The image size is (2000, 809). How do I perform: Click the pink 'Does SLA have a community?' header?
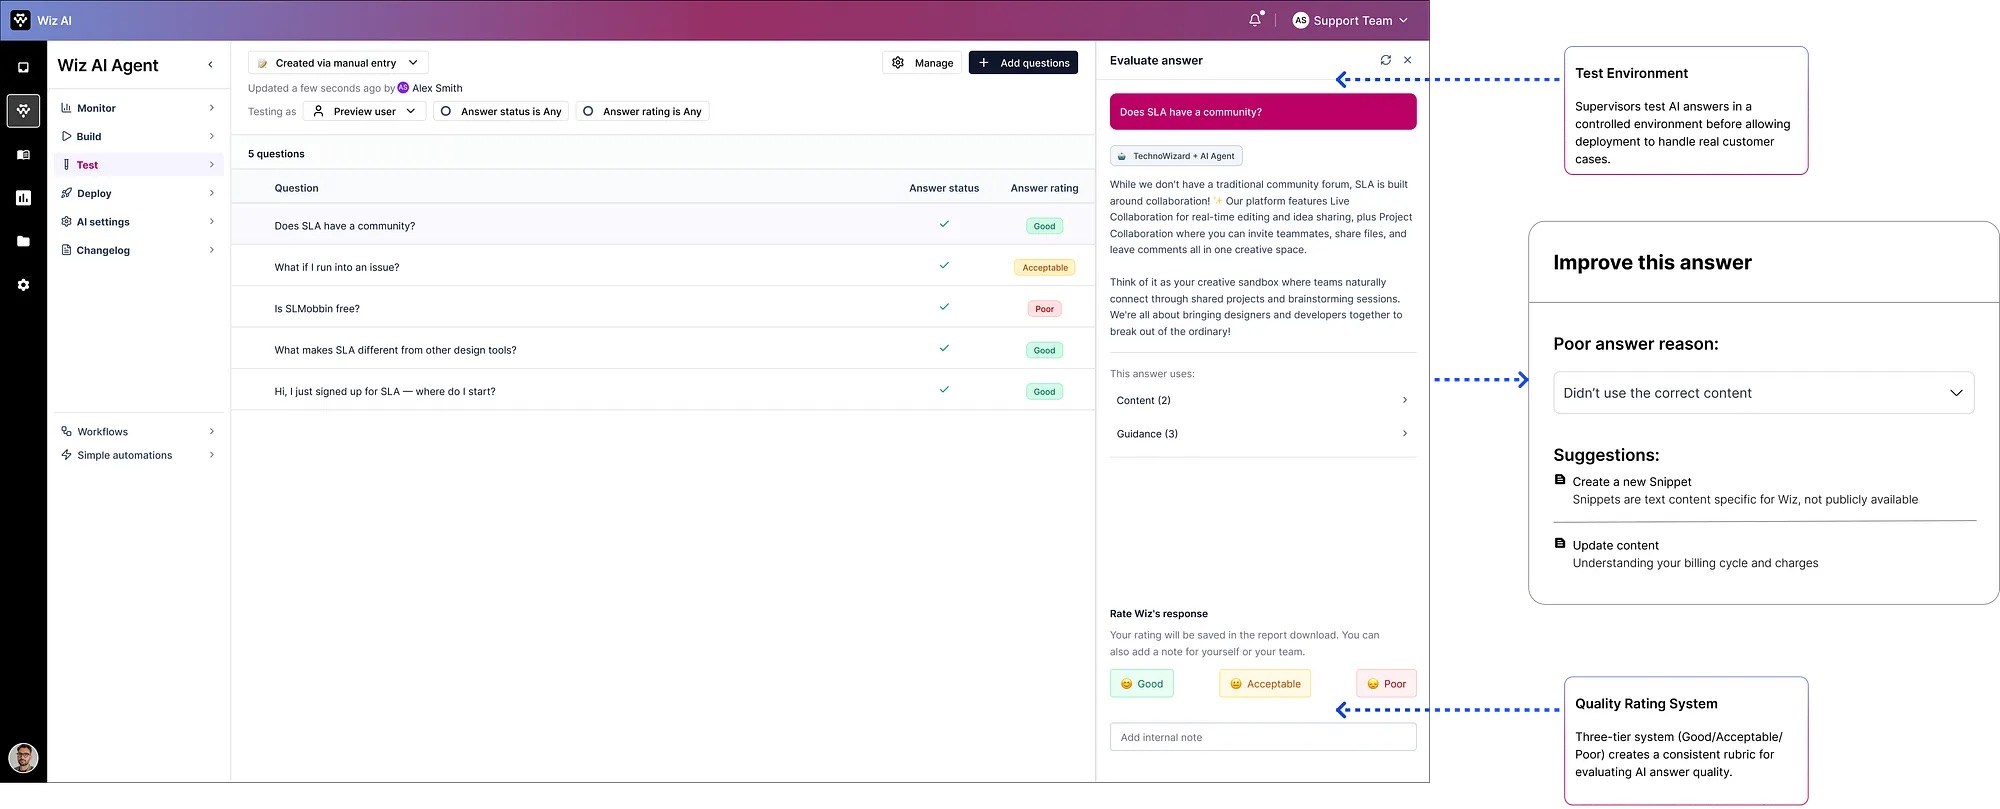(1263, 112)
